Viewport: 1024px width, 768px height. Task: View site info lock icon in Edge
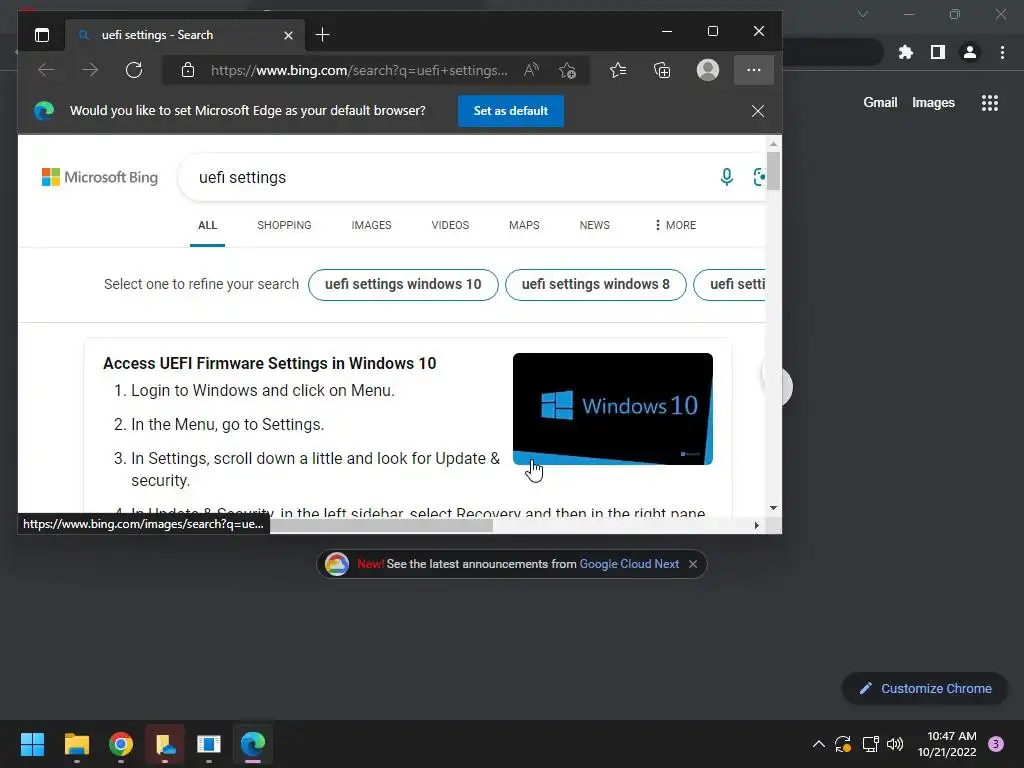click(187, 70)
